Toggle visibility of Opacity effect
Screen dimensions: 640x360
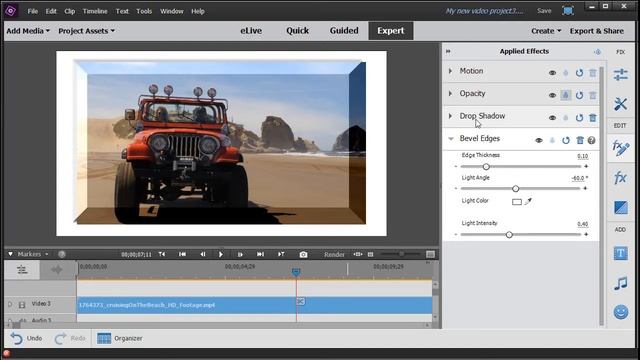coord(552,96)
